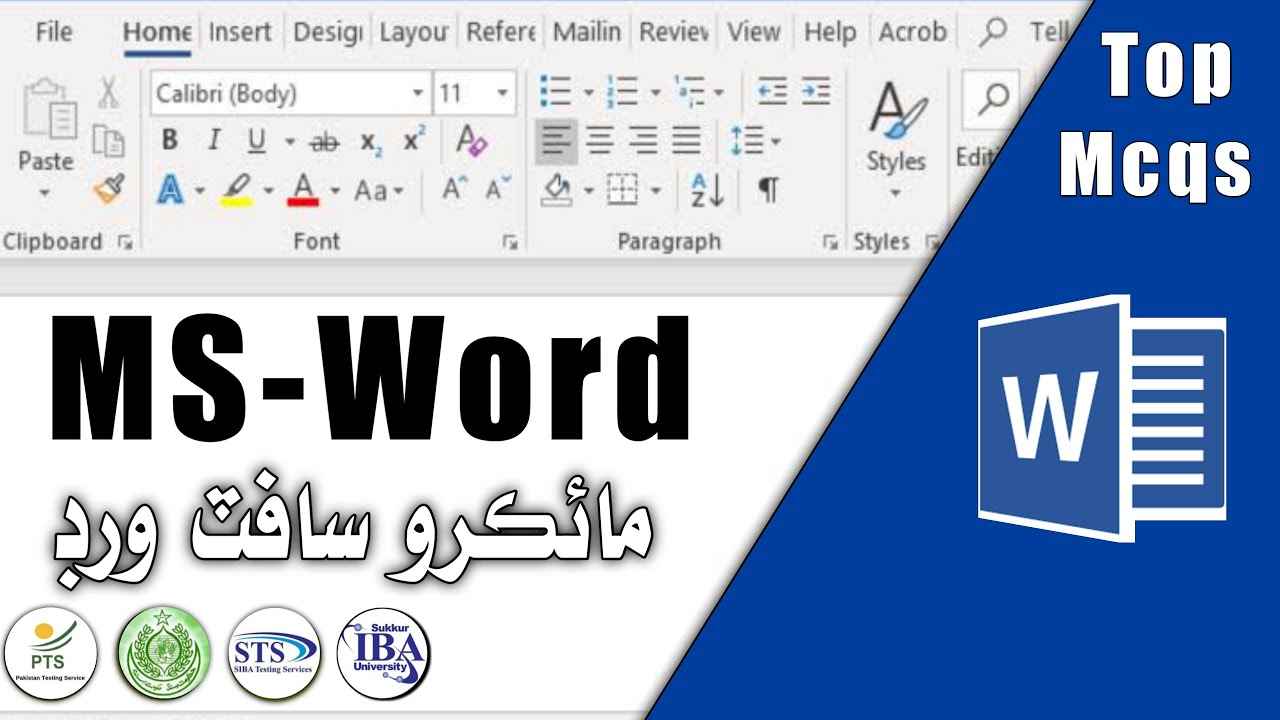Screen dimensions: 1280x720
Task: Align text to the right
Action: point(643,141)
